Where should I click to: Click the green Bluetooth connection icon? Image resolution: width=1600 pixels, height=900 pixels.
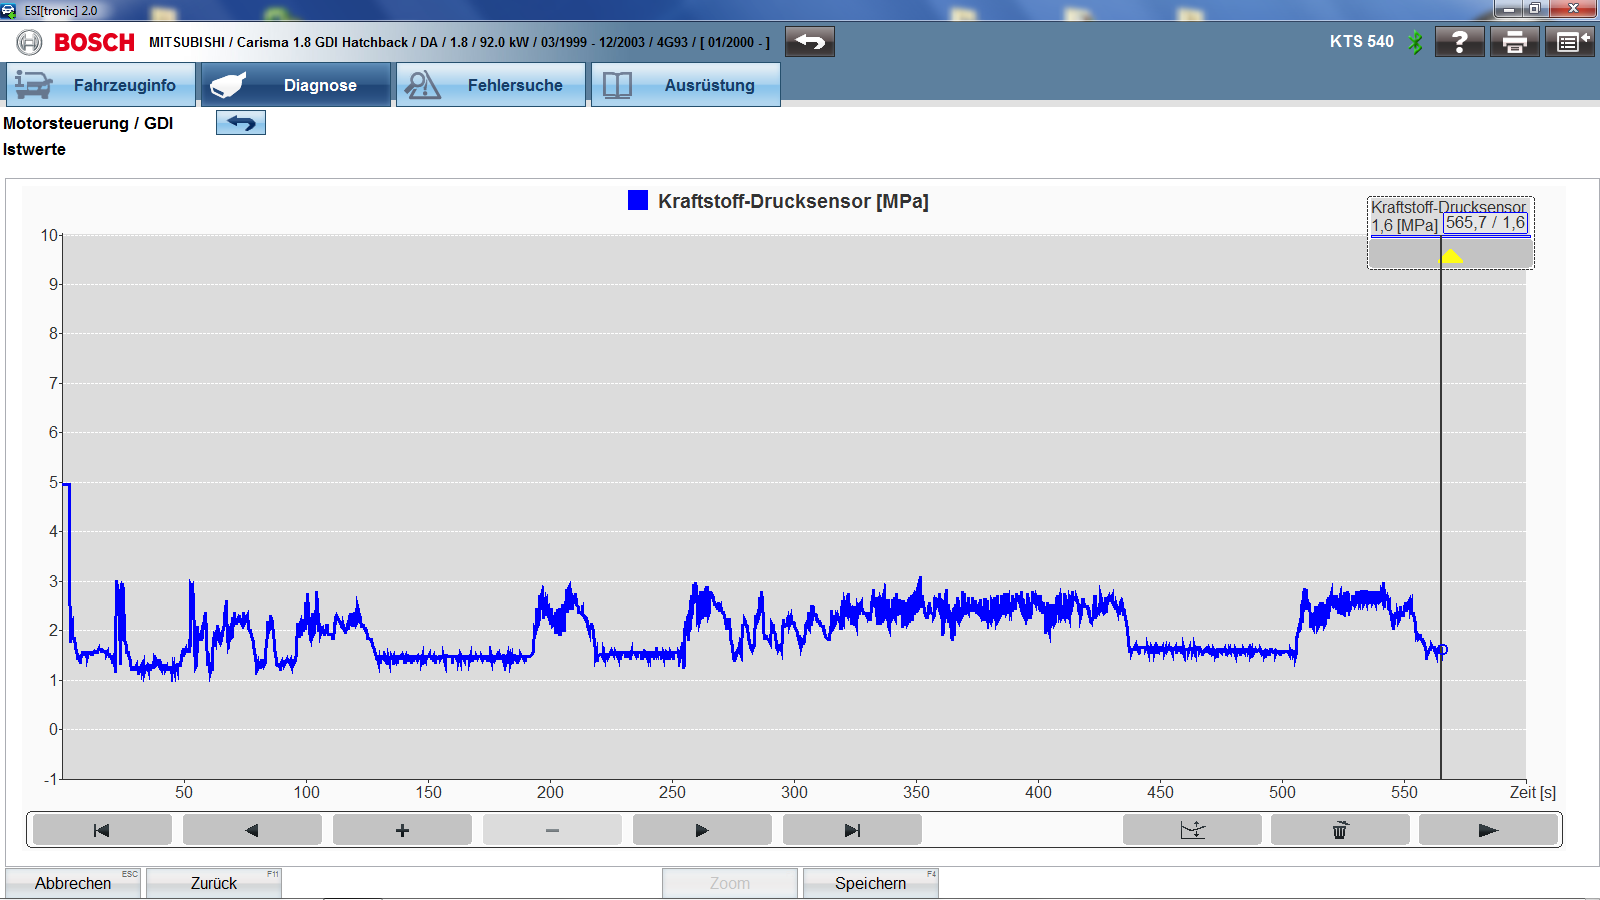point(1415,42)
